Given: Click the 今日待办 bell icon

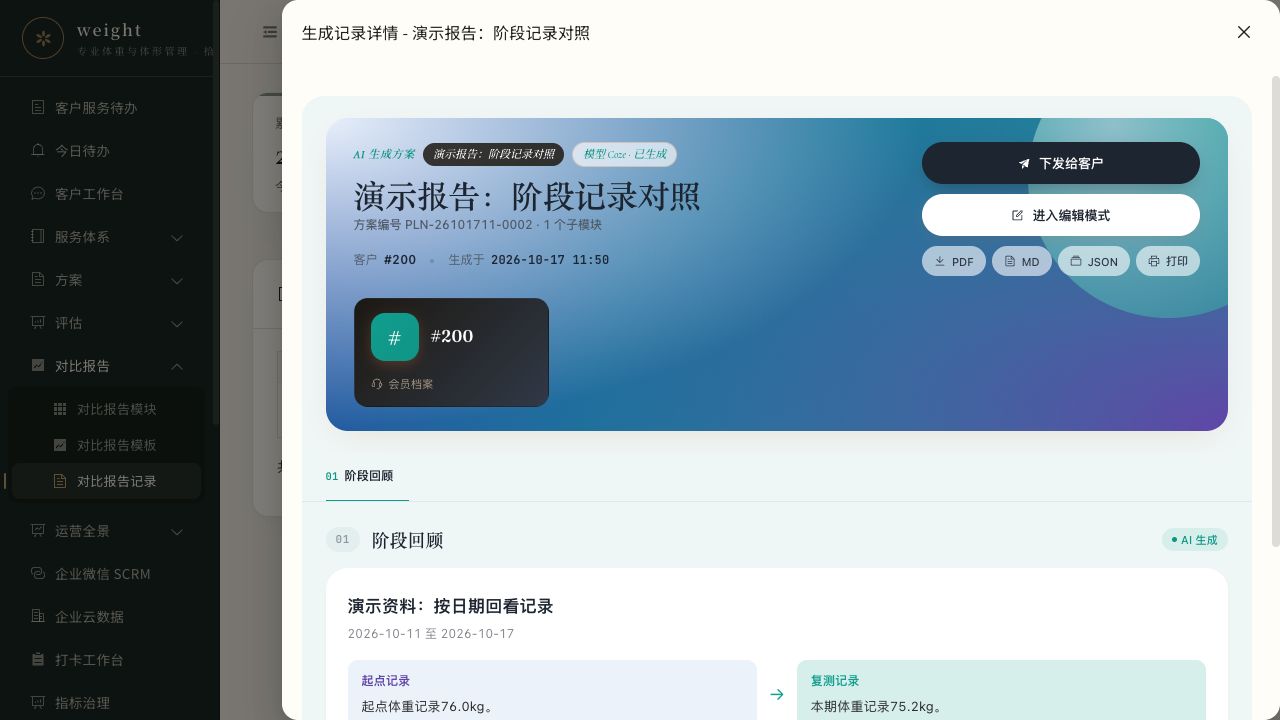Looking at the screenshot, I should [x=38, y=151].
